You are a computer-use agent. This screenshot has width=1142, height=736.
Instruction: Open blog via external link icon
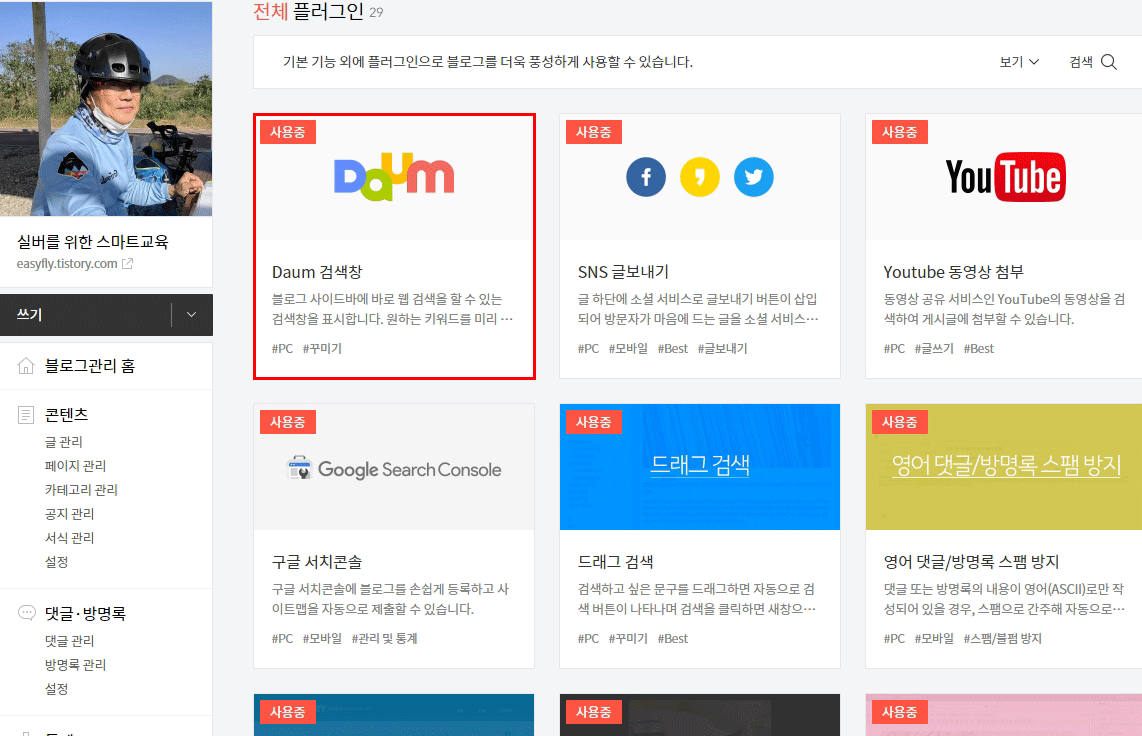127,264
